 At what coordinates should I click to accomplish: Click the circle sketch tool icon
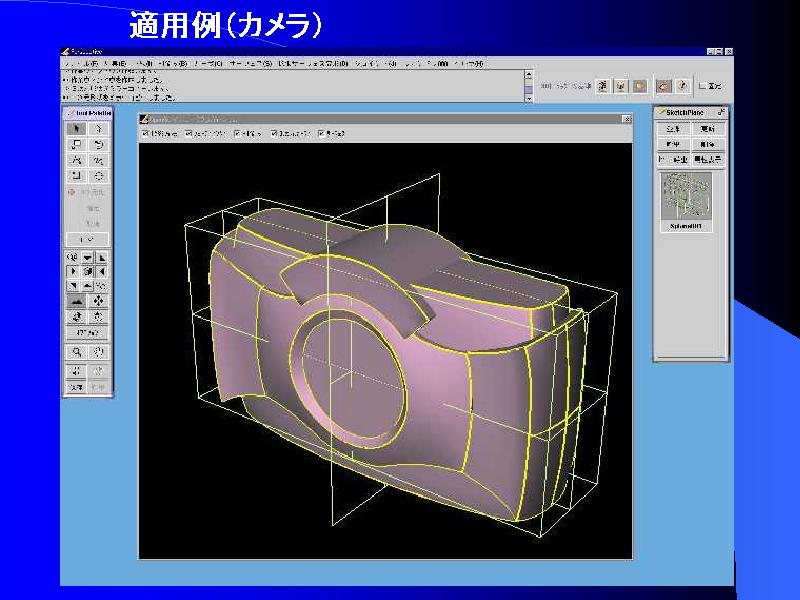[99, 176]
